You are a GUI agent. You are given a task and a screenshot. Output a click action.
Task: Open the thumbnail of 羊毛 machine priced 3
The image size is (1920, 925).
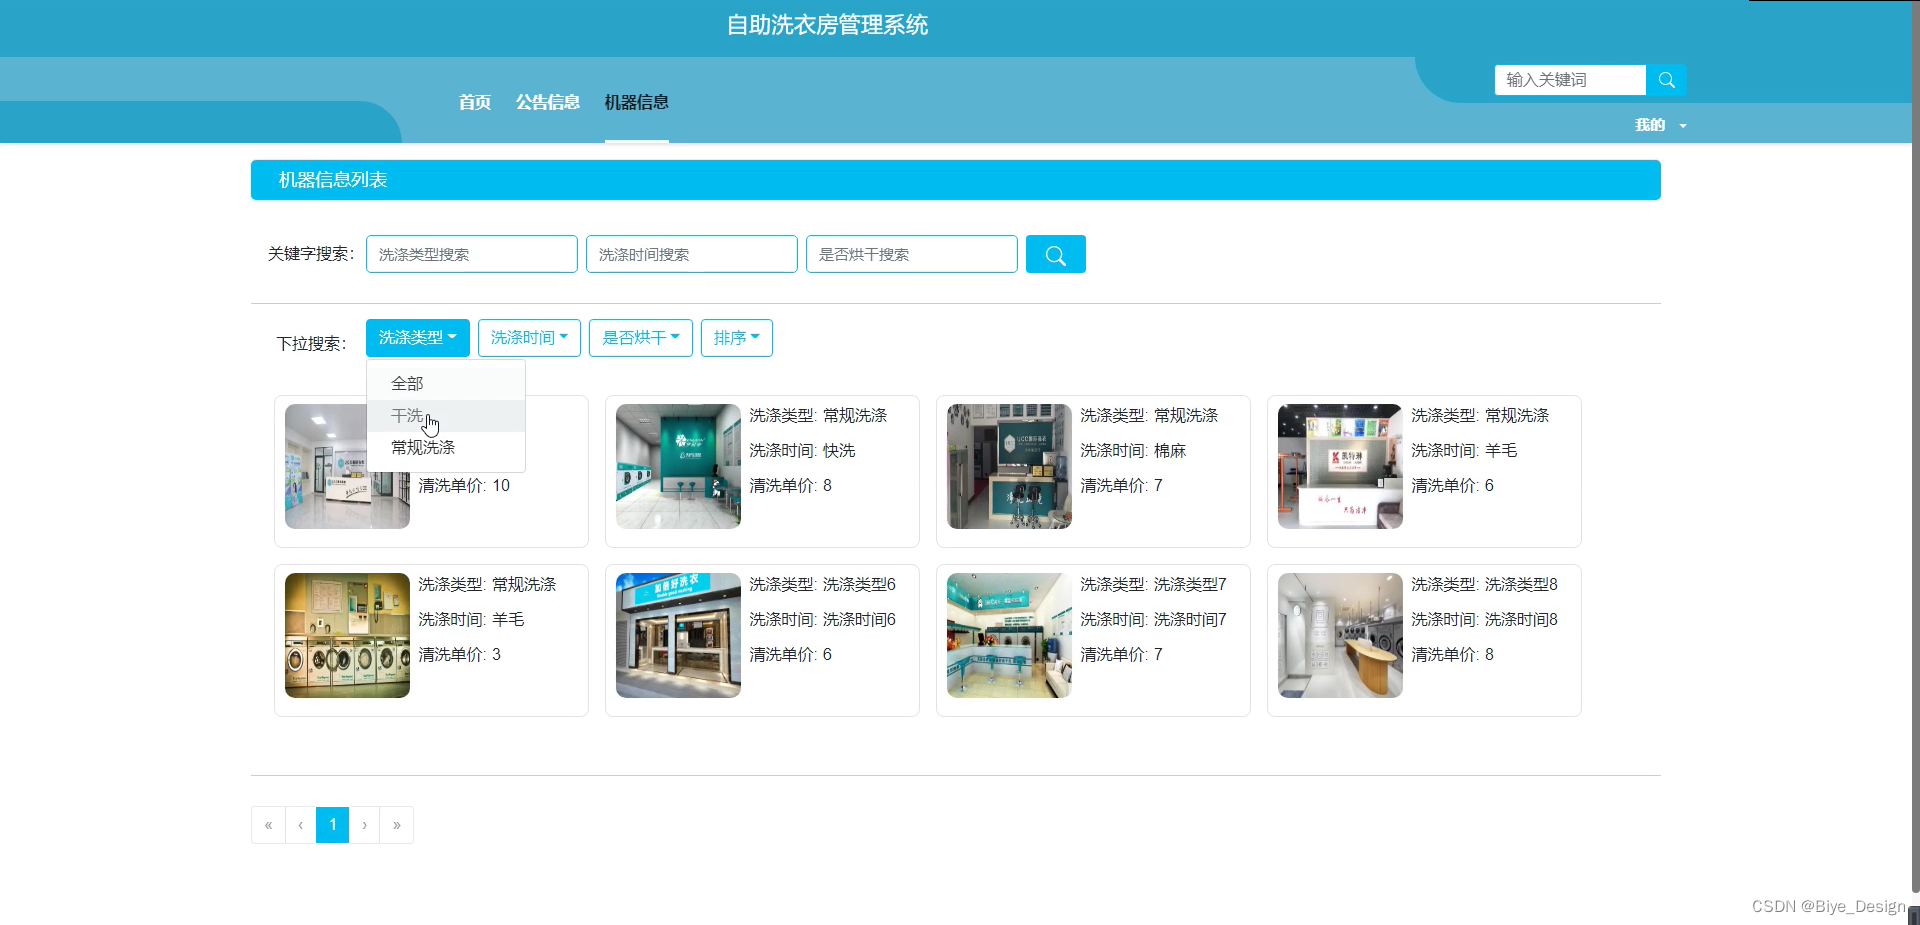pyautogui.click(x=347, y=635)
